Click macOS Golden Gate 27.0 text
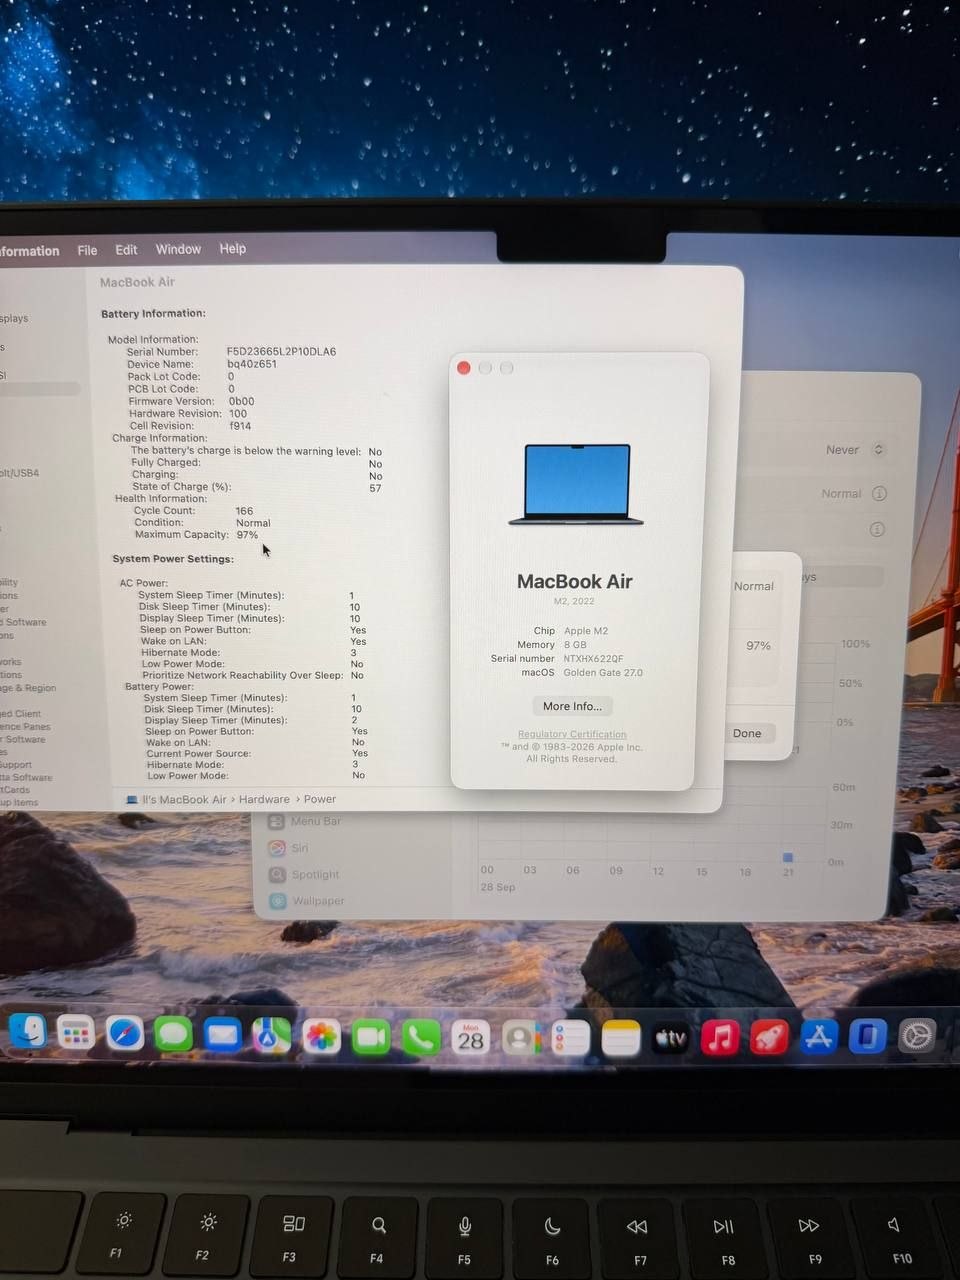Image resolution: width=960 pixels, height=1280 pixels. pyautogui.click(x=603, y=673)
